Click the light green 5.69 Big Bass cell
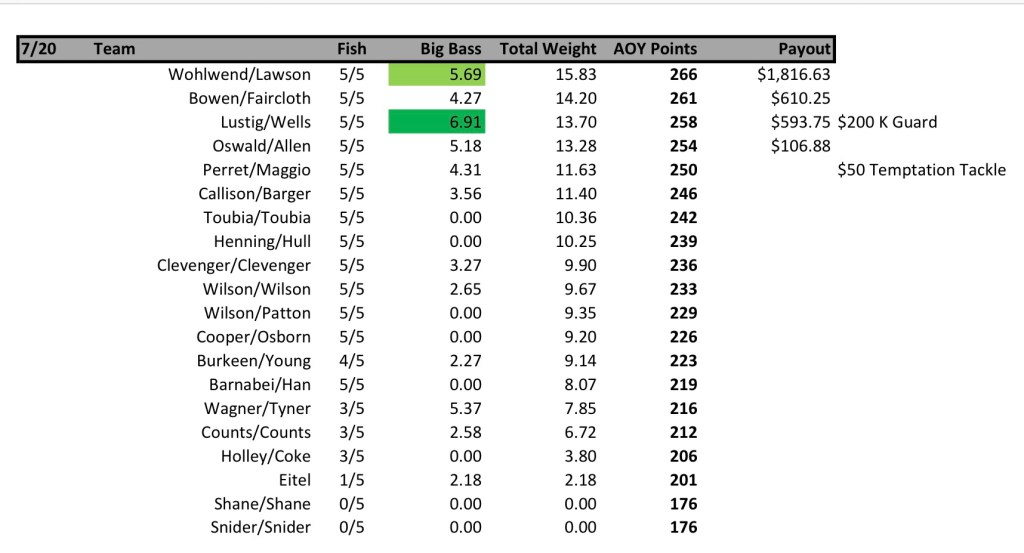This screenshot has height=553, width=1024. point(435,74)
